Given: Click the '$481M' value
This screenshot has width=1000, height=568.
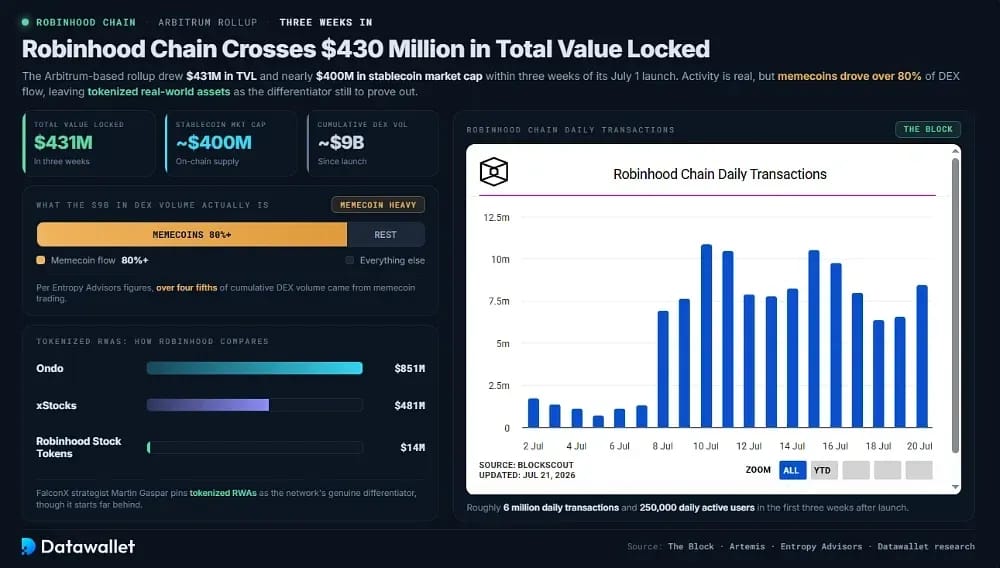Looking at the screenshot, I should click(x=409, y=405).
